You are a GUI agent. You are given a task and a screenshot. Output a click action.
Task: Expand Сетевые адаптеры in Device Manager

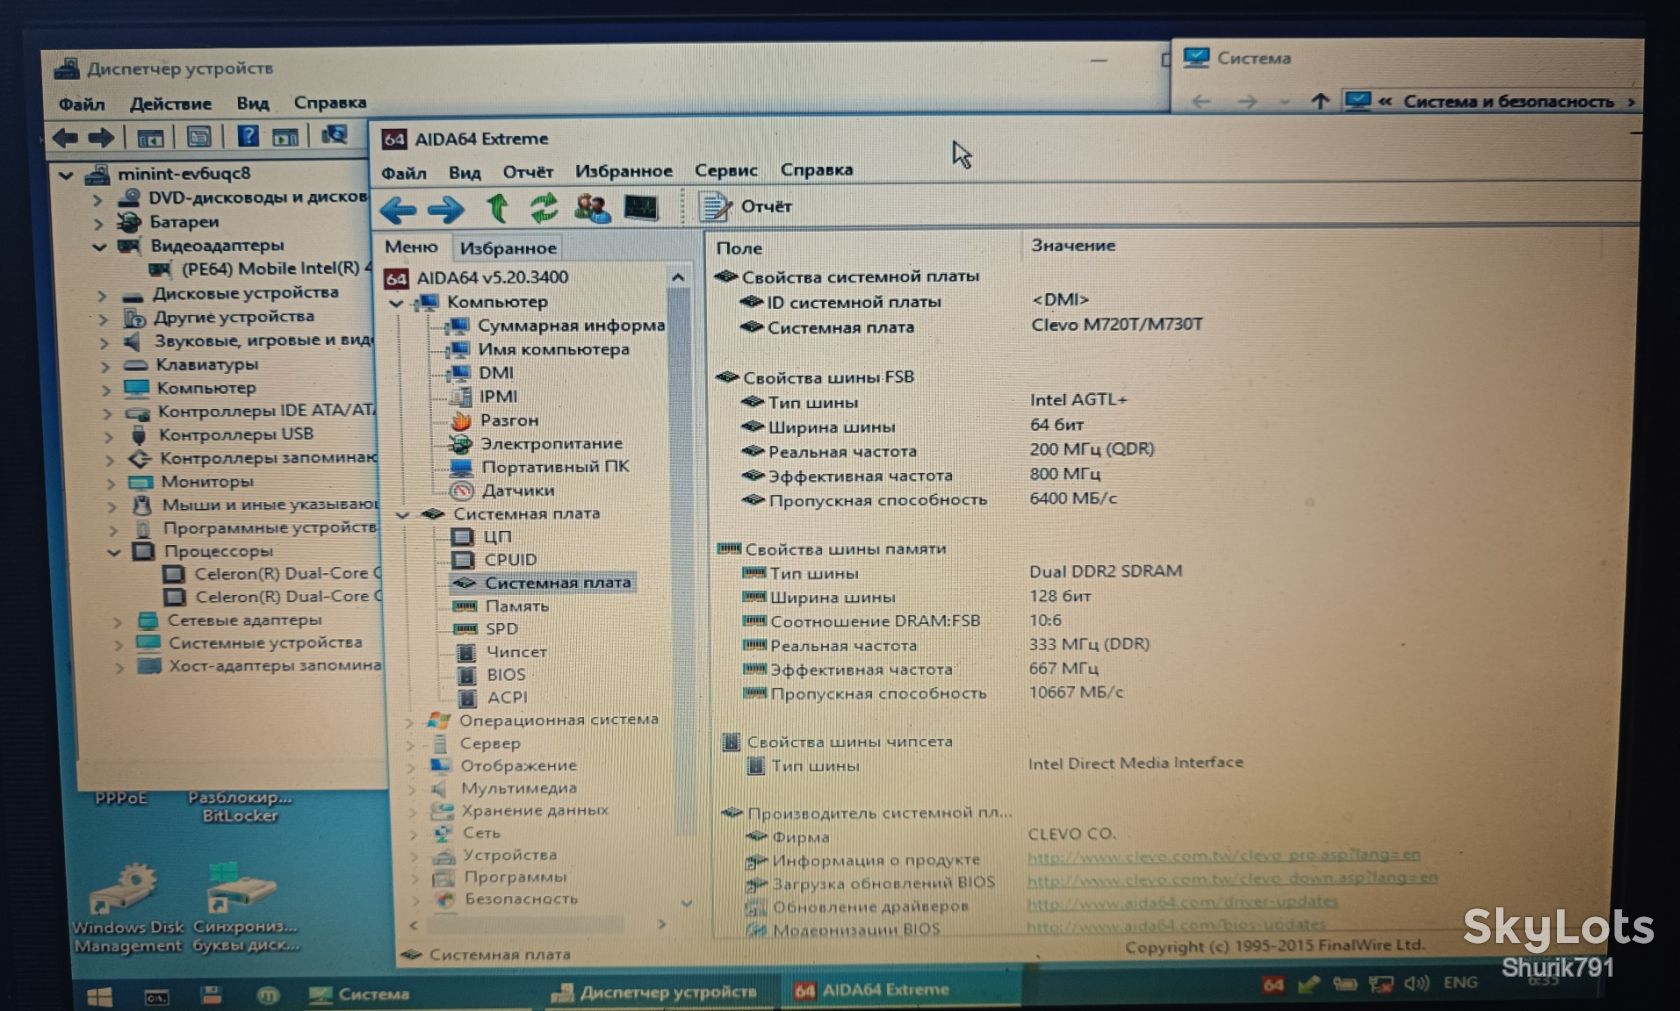tap(118, 621)
